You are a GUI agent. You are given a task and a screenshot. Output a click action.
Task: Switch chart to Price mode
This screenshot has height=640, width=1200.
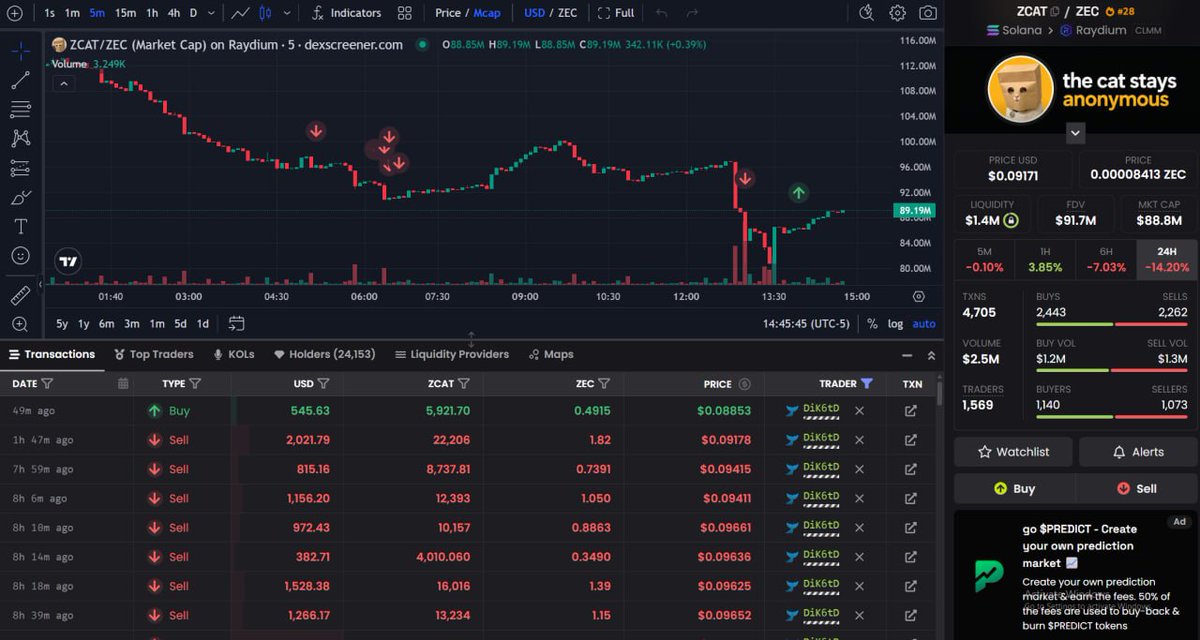click(448, 13)
